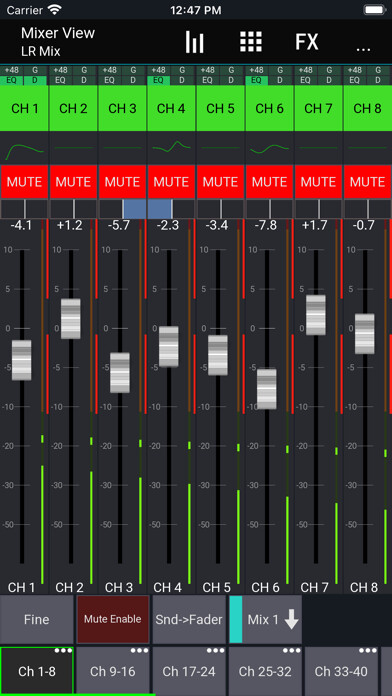Click the CH 1 pan control

point(24,209)
